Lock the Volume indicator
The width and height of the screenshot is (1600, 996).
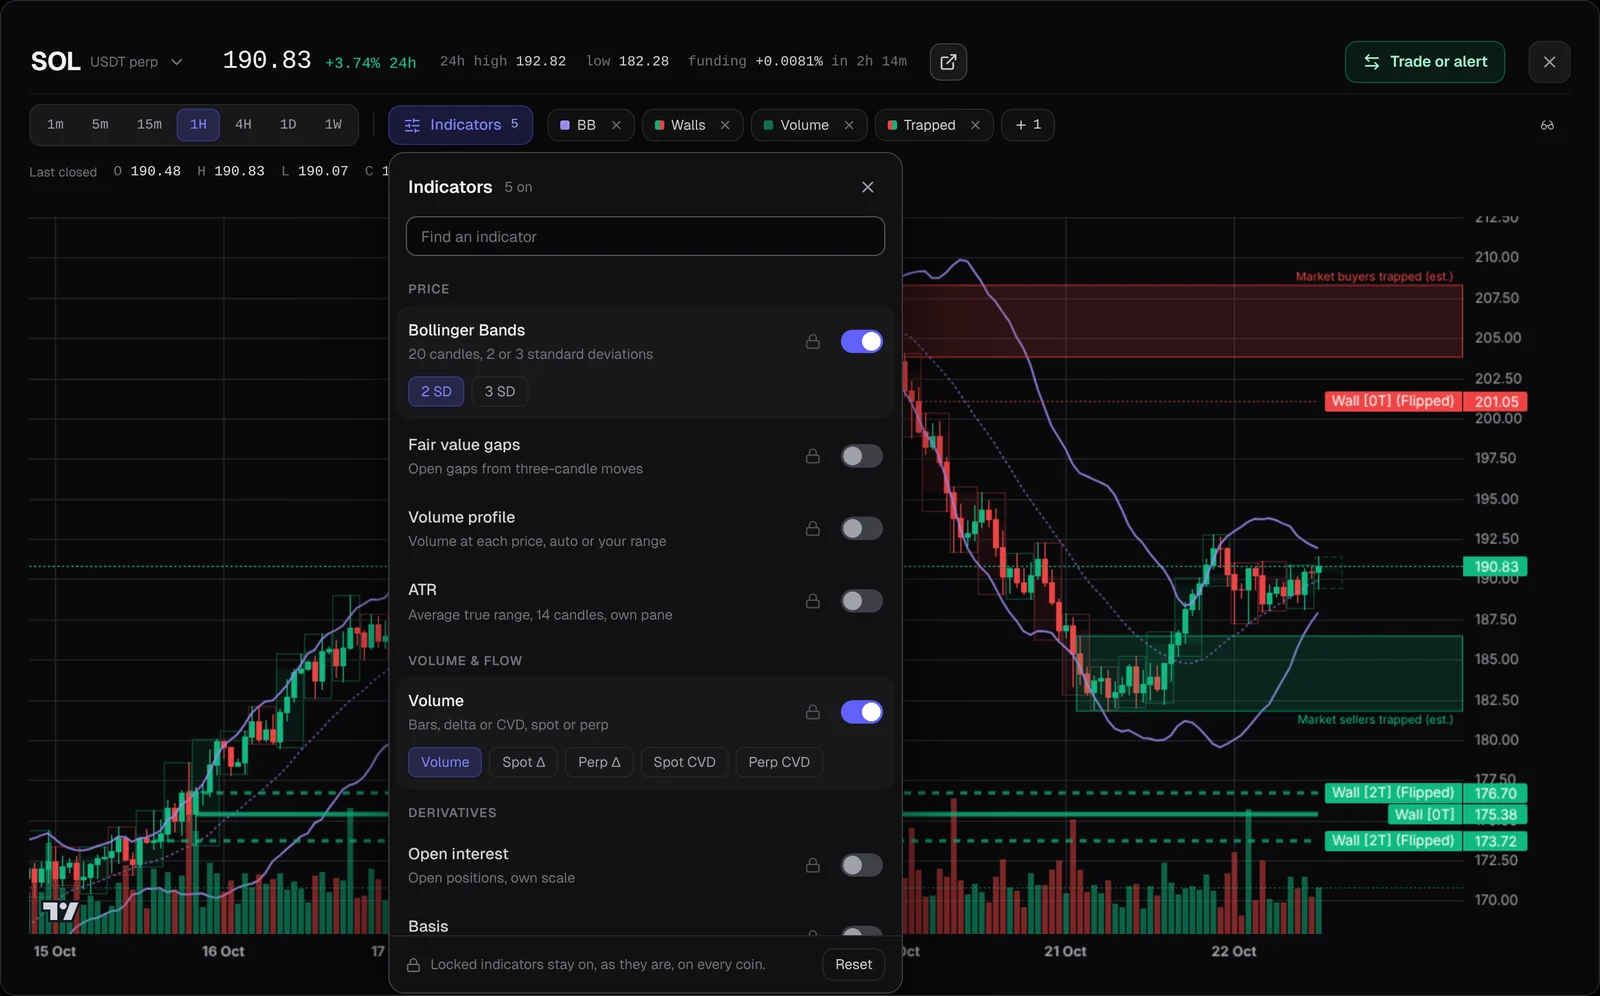(x=813, y=712)
